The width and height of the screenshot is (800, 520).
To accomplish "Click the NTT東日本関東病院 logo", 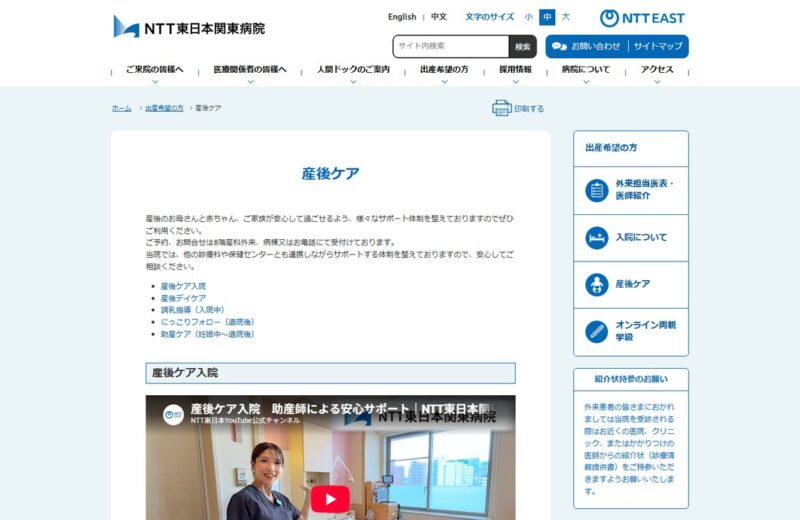I will [x=189, y=27].
